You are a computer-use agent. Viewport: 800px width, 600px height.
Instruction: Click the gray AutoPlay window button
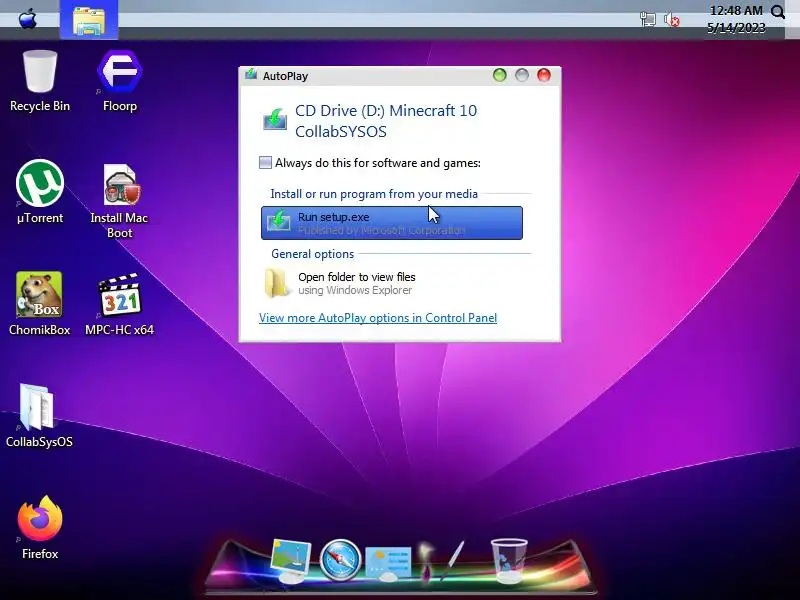(x=521, y=76)
